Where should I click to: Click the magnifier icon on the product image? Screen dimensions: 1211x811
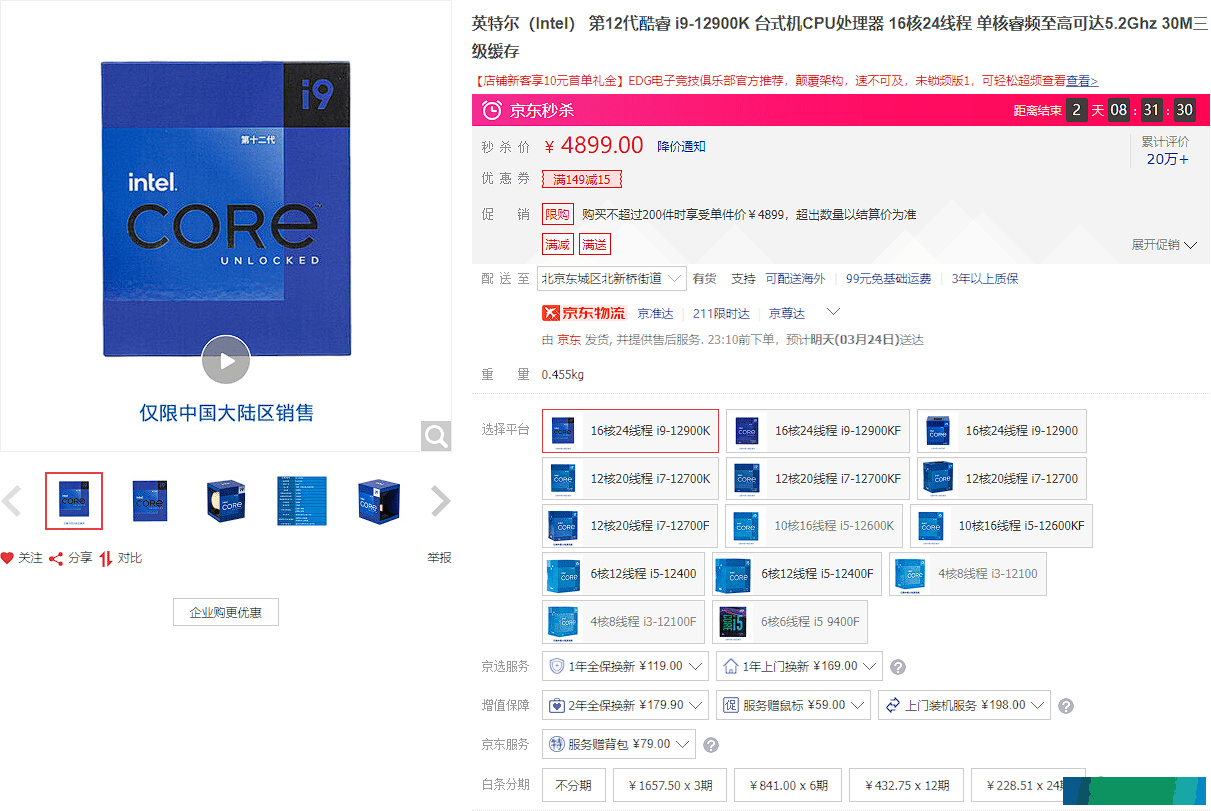coord(436,436)
